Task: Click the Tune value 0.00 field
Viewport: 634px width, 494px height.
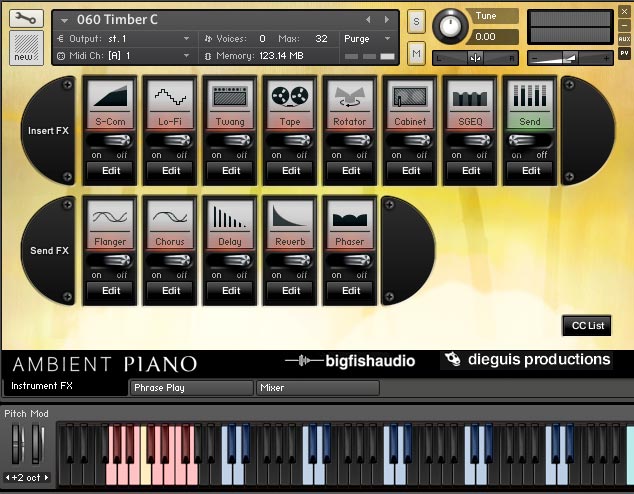Action: coord(492,37)
